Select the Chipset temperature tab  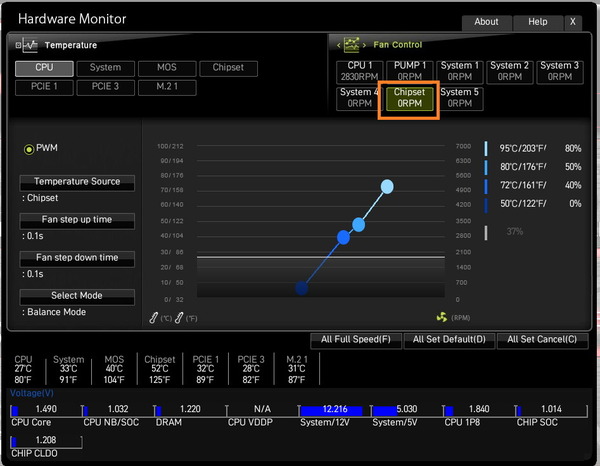[228, 68]
